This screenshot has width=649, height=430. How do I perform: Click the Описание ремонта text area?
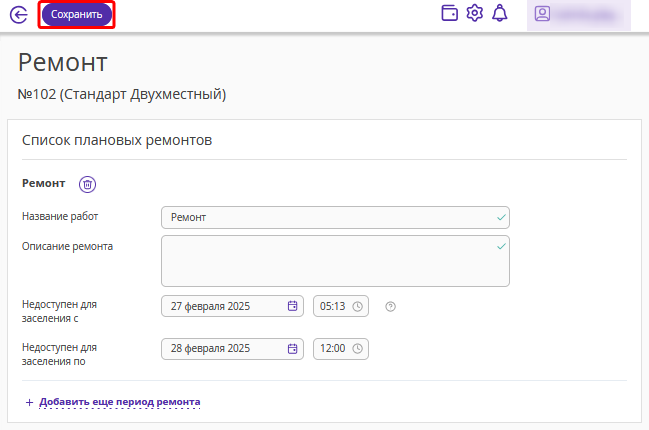click(x=335, y=261)
